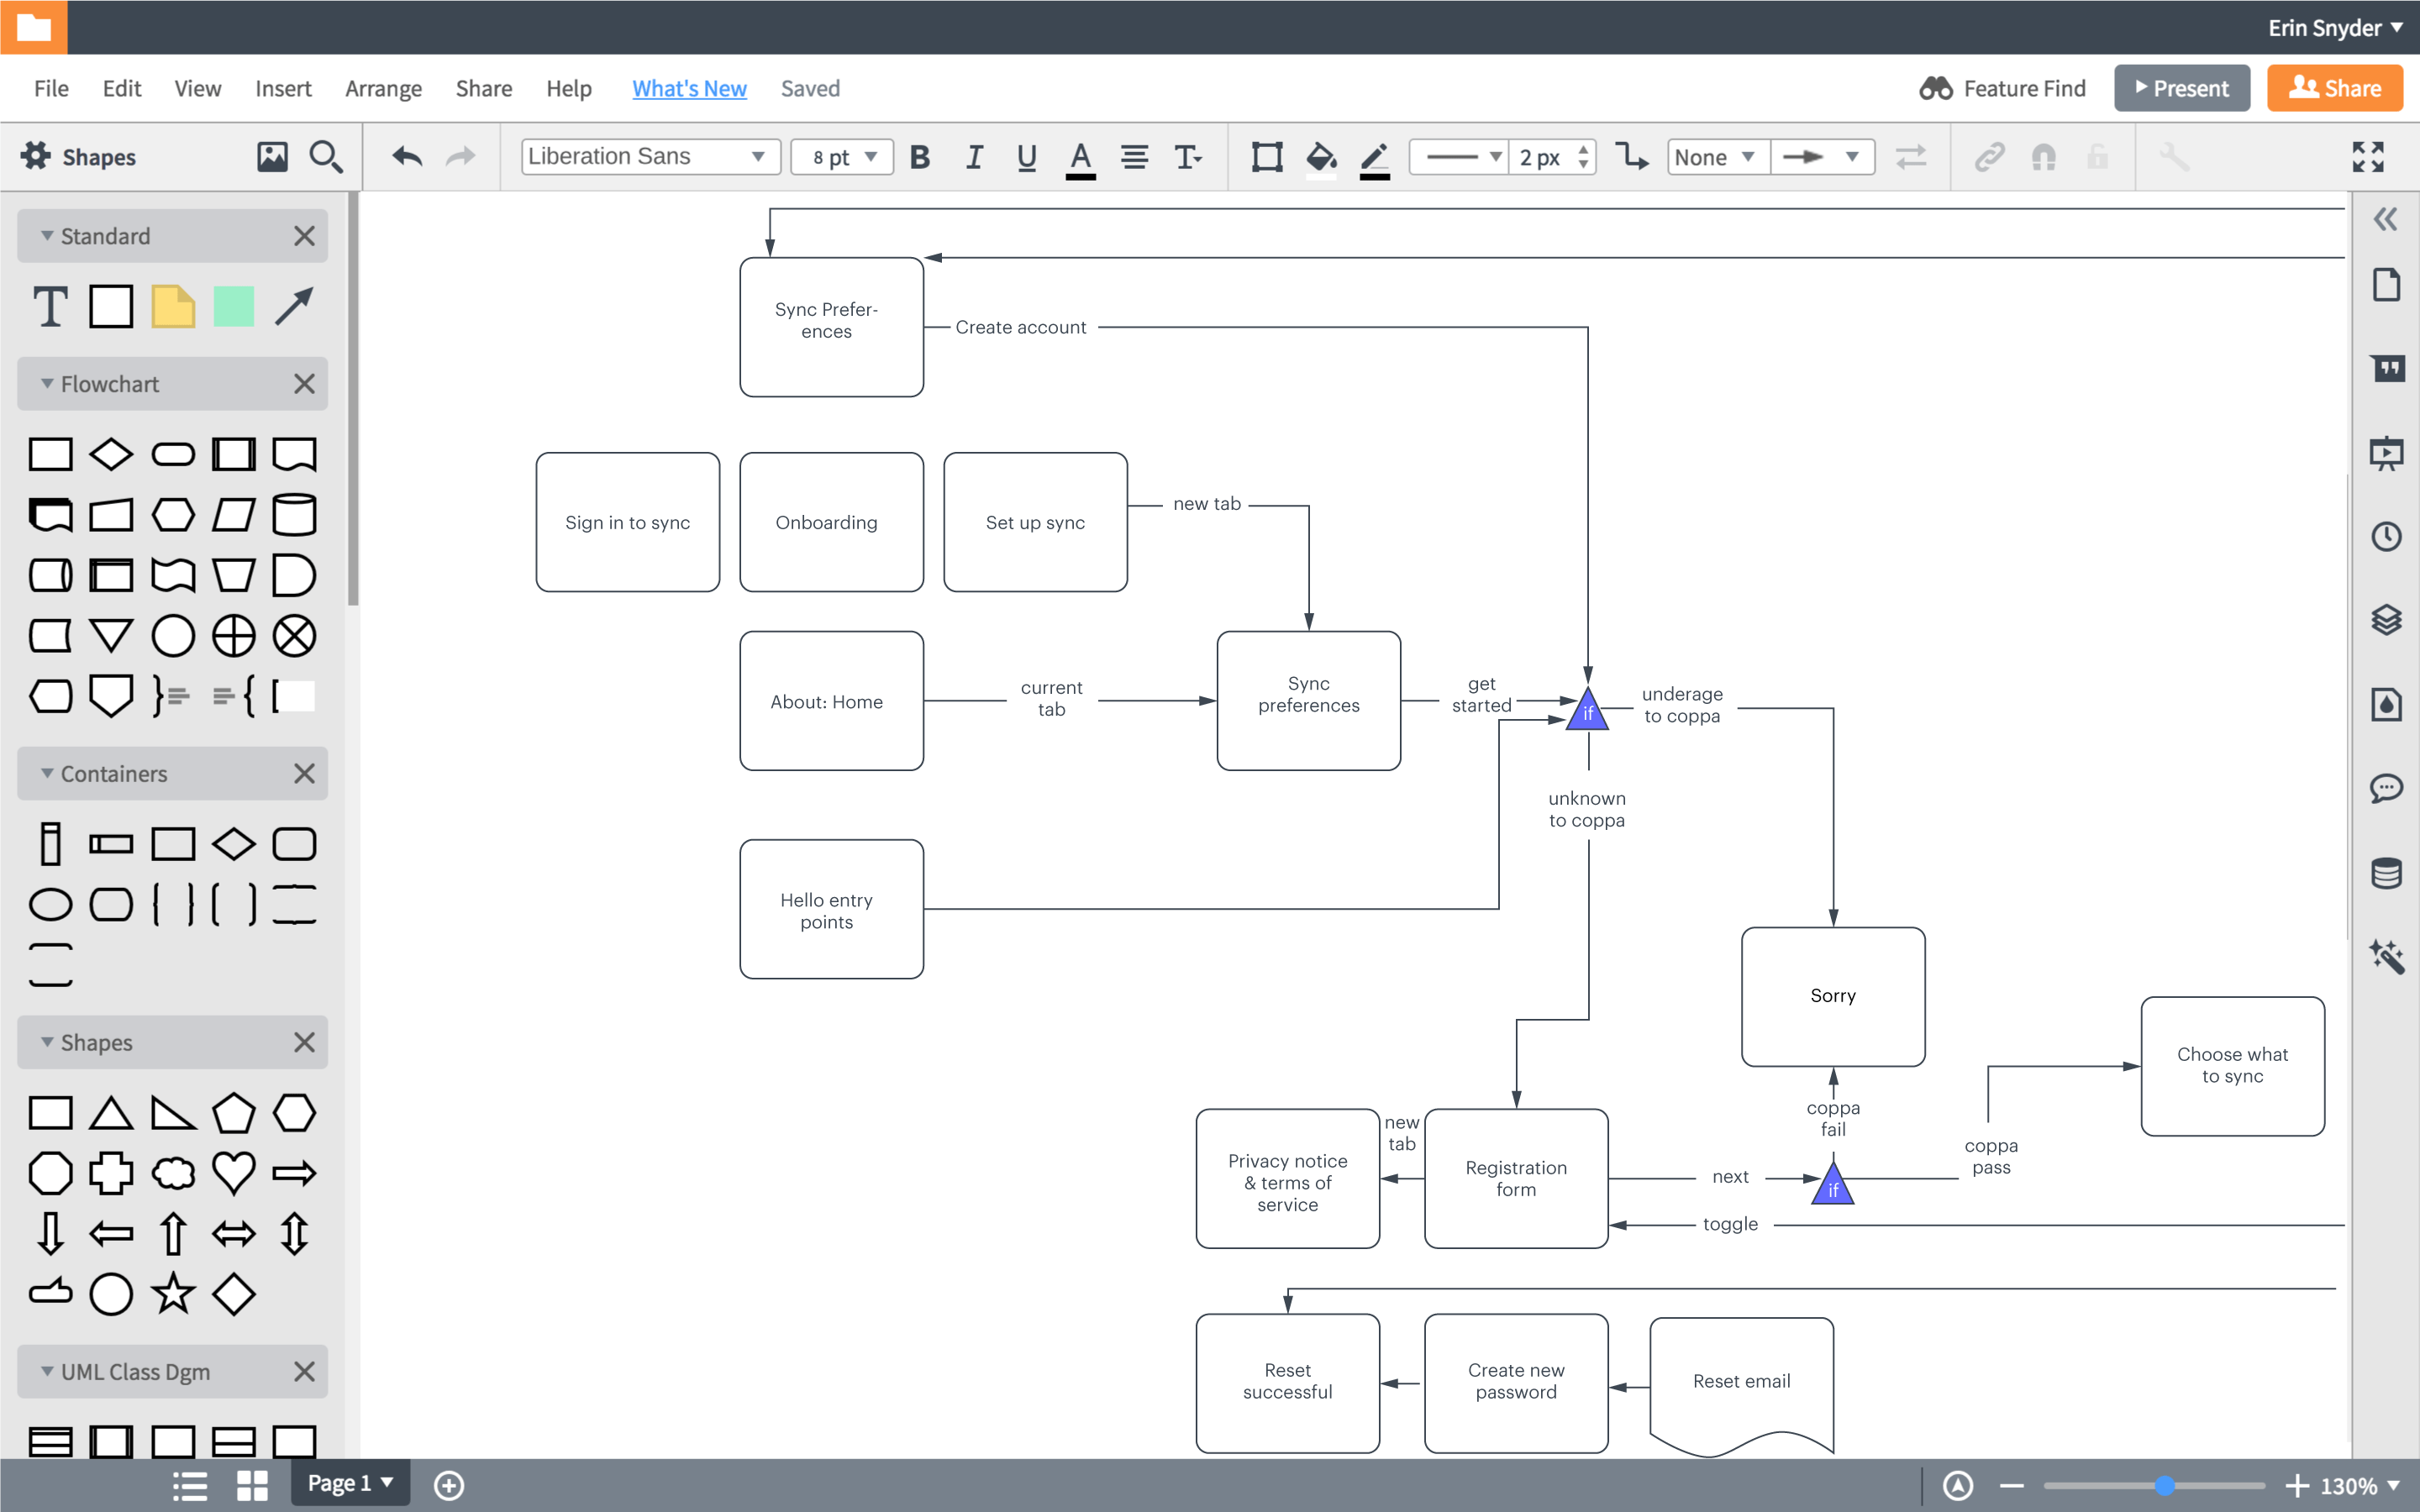Open the Insert menu
Viewport: 2420px width, 1512px height.
[283, 89]
